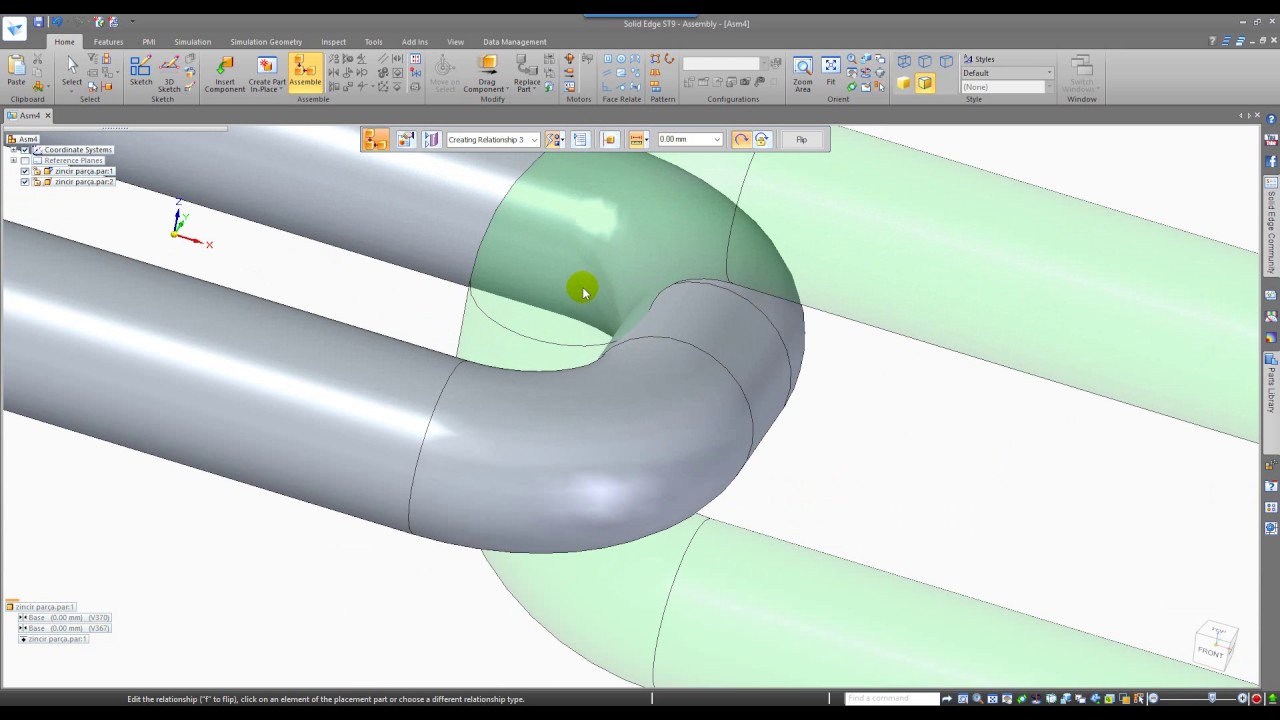Viewport: 1280px width, 720px height.
Task: Open the offset type dropdown on command bar
Action: [646, 140]
